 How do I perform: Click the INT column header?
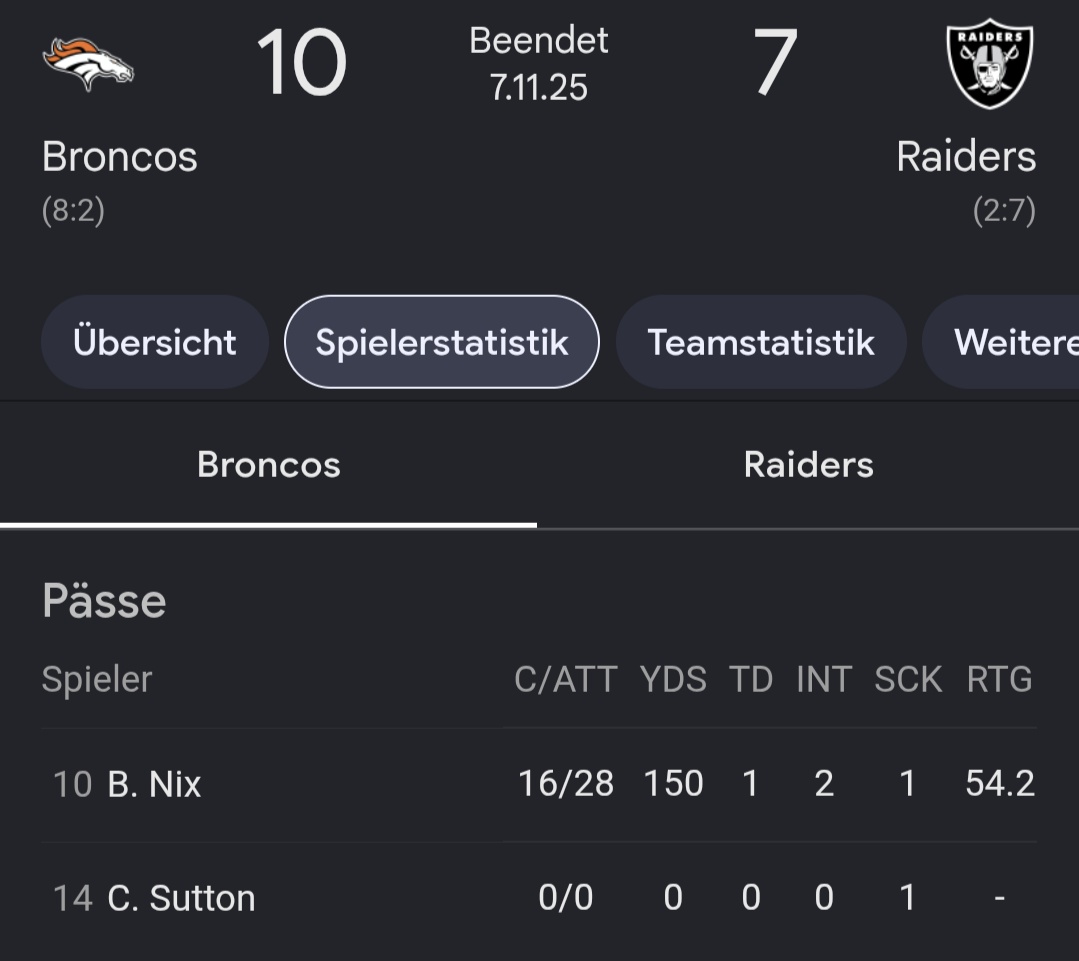[x=824, y=680]
